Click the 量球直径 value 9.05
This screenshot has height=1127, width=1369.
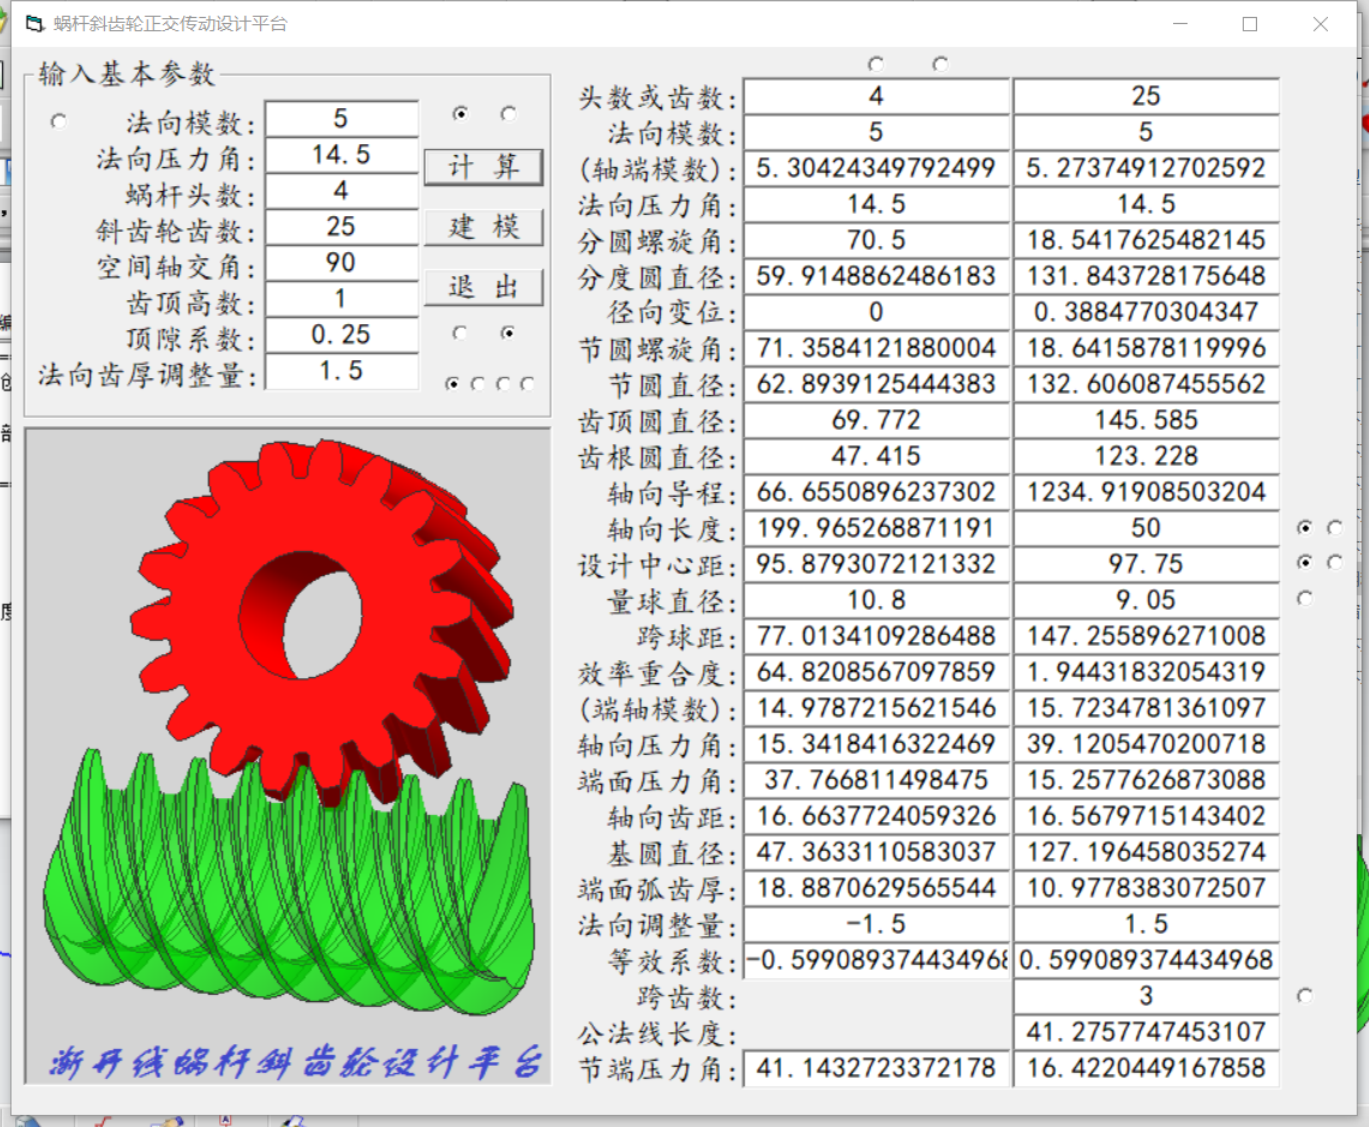[1146, 600]
